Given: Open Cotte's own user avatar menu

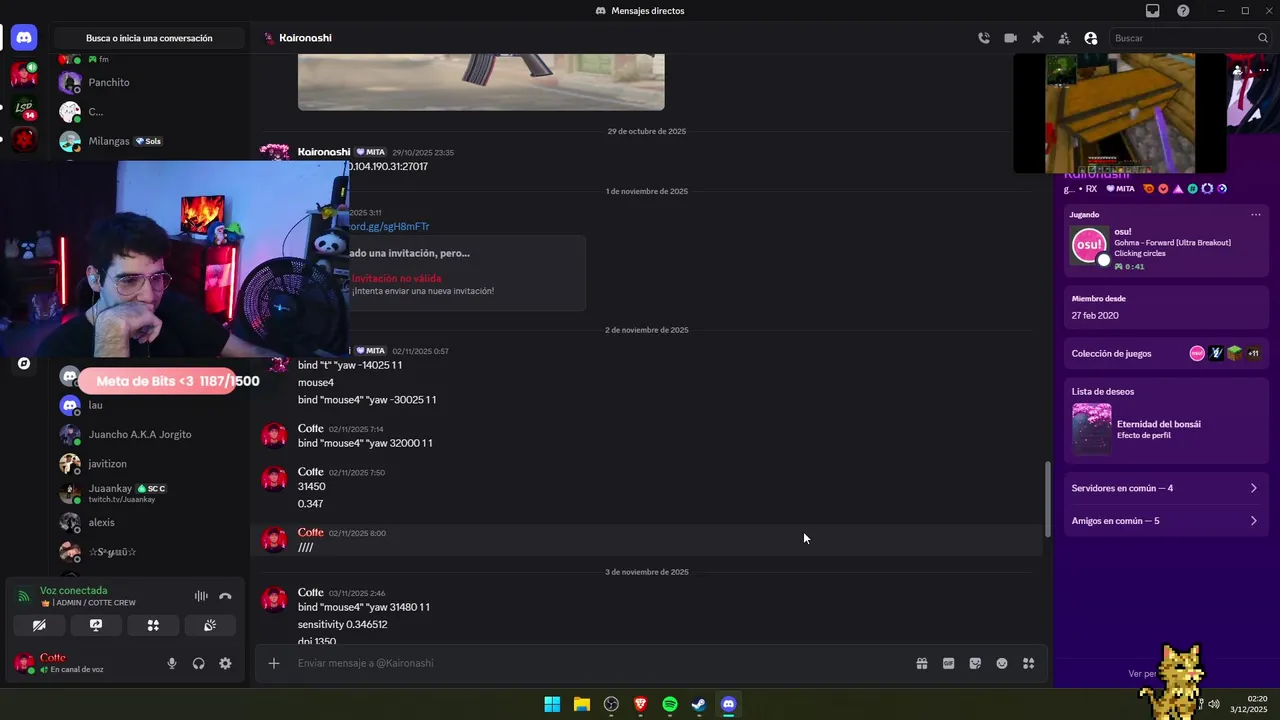Looking at the screenshot, I should point(24,662).
